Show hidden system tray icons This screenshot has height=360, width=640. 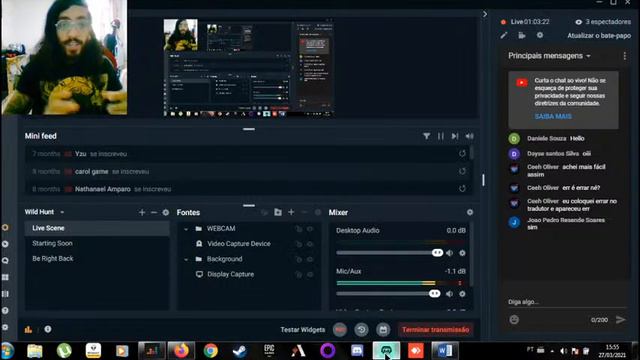[552, 351]
